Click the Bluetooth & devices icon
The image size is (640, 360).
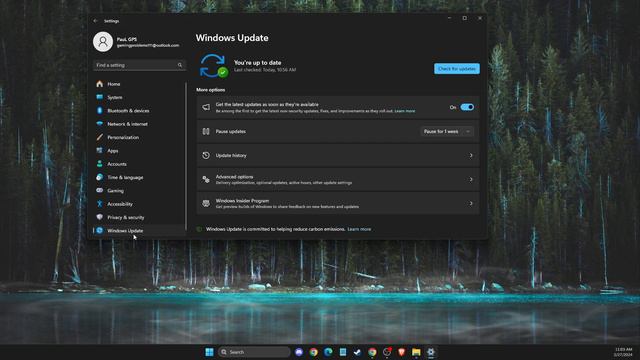100,110
